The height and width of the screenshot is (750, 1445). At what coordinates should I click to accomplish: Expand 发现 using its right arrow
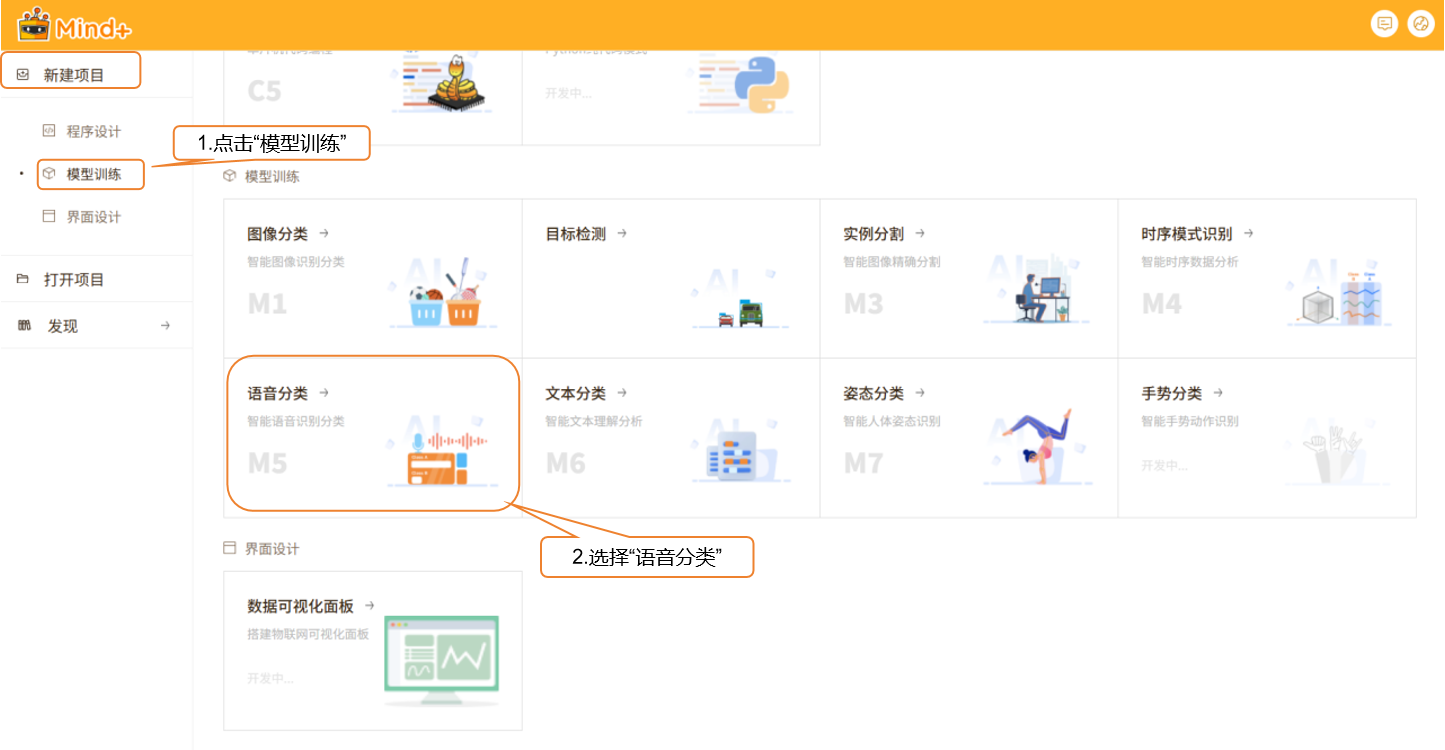pyautogui.click(x=165, y=326)
